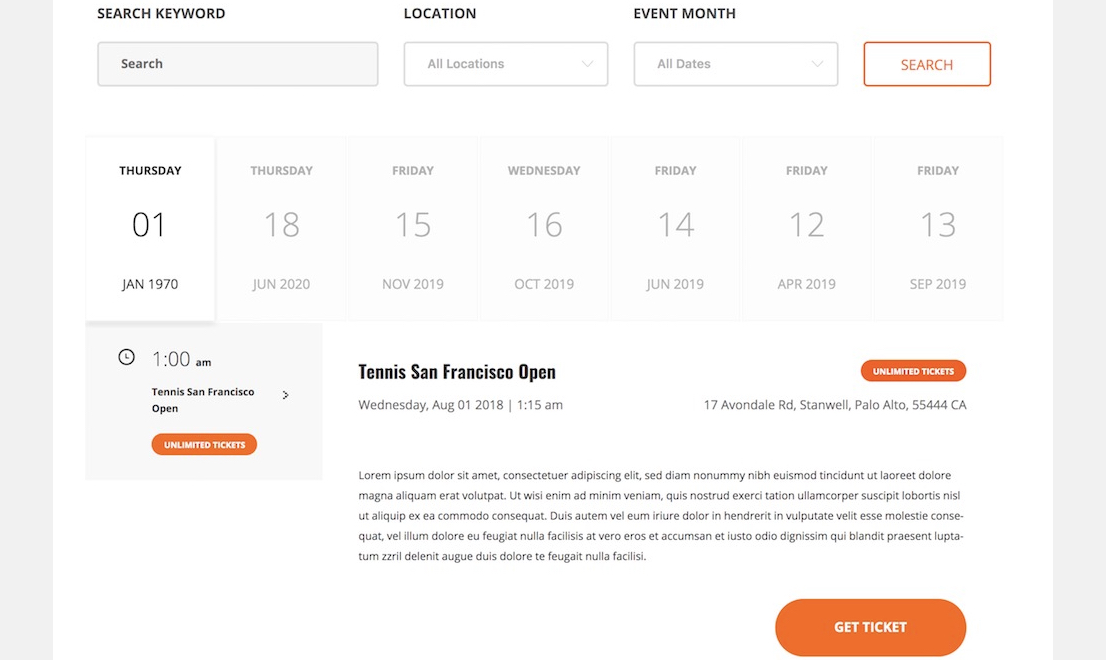
Task: Click into the Search keyword field
Action: pyautogui.click(x=237, y=64)
